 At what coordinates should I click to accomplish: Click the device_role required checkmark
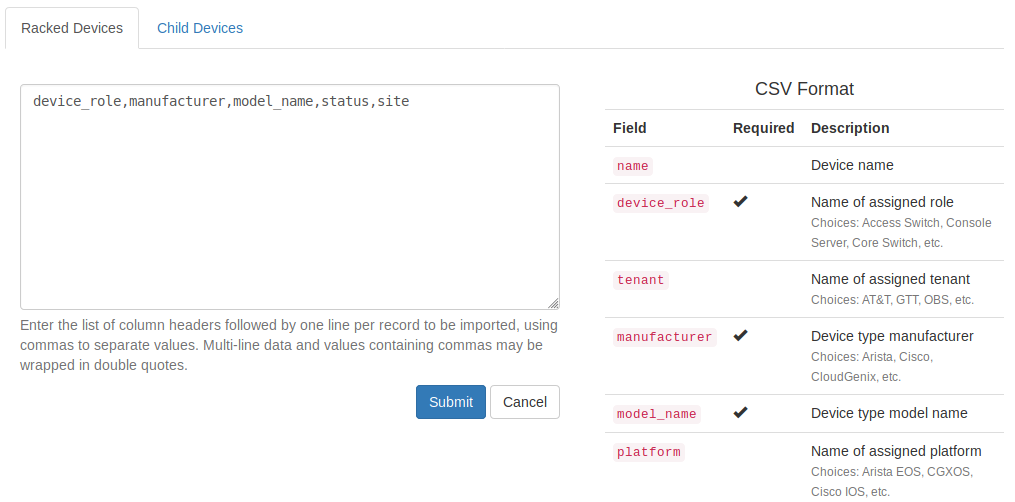coord(741,201)
